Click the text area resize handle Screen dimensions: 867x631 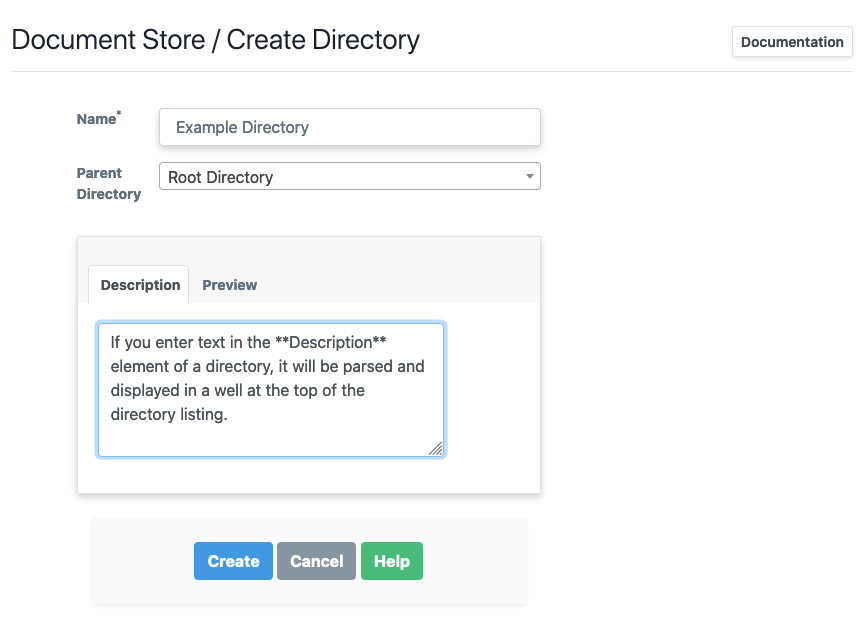436,449
